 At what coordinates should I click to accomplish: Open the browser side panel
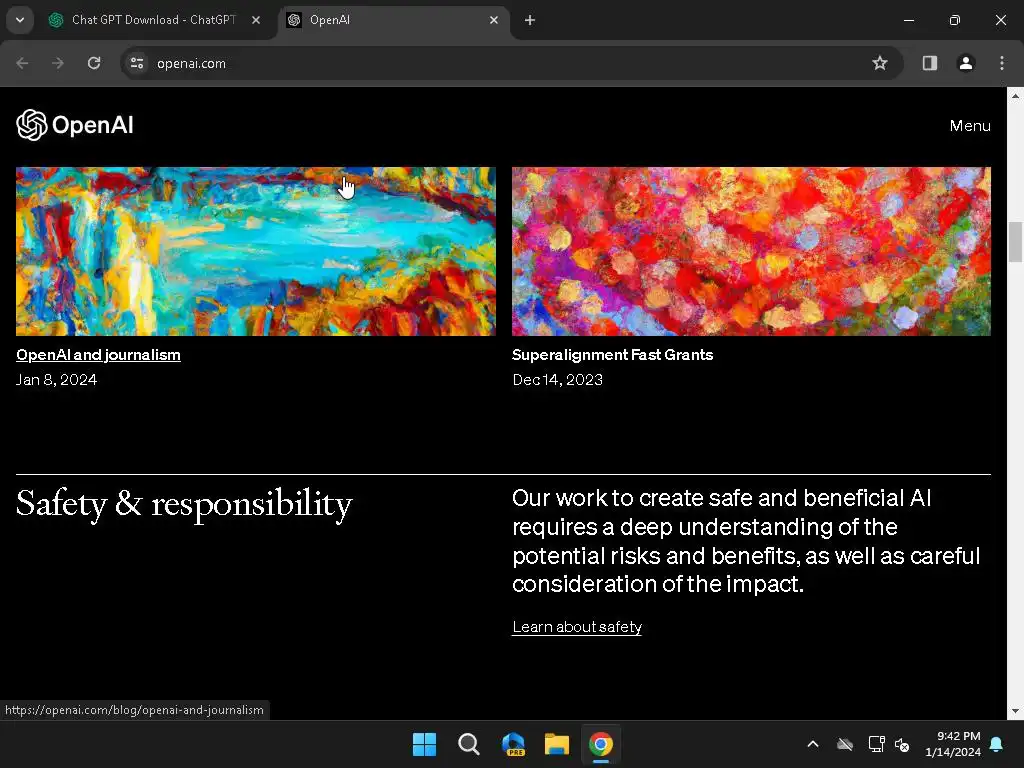coord(930,63)
